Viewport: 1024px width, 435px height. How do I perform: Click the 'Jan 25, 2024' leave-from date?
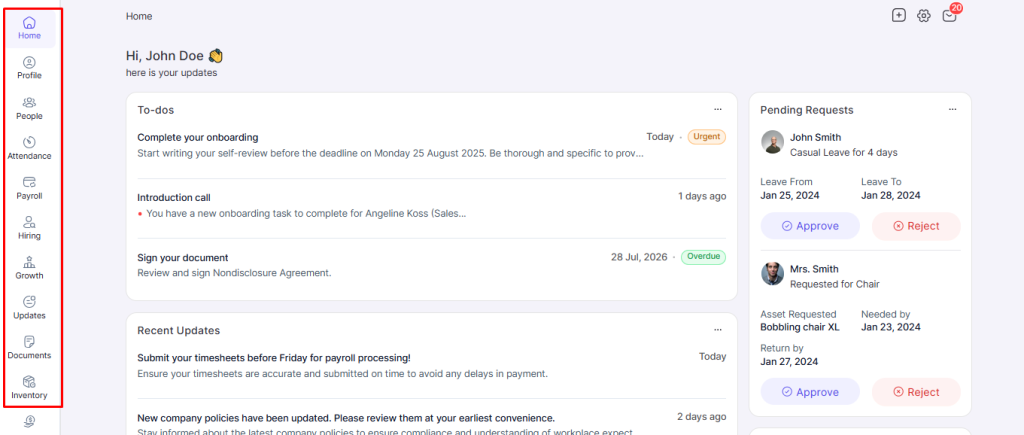[790, 195]
